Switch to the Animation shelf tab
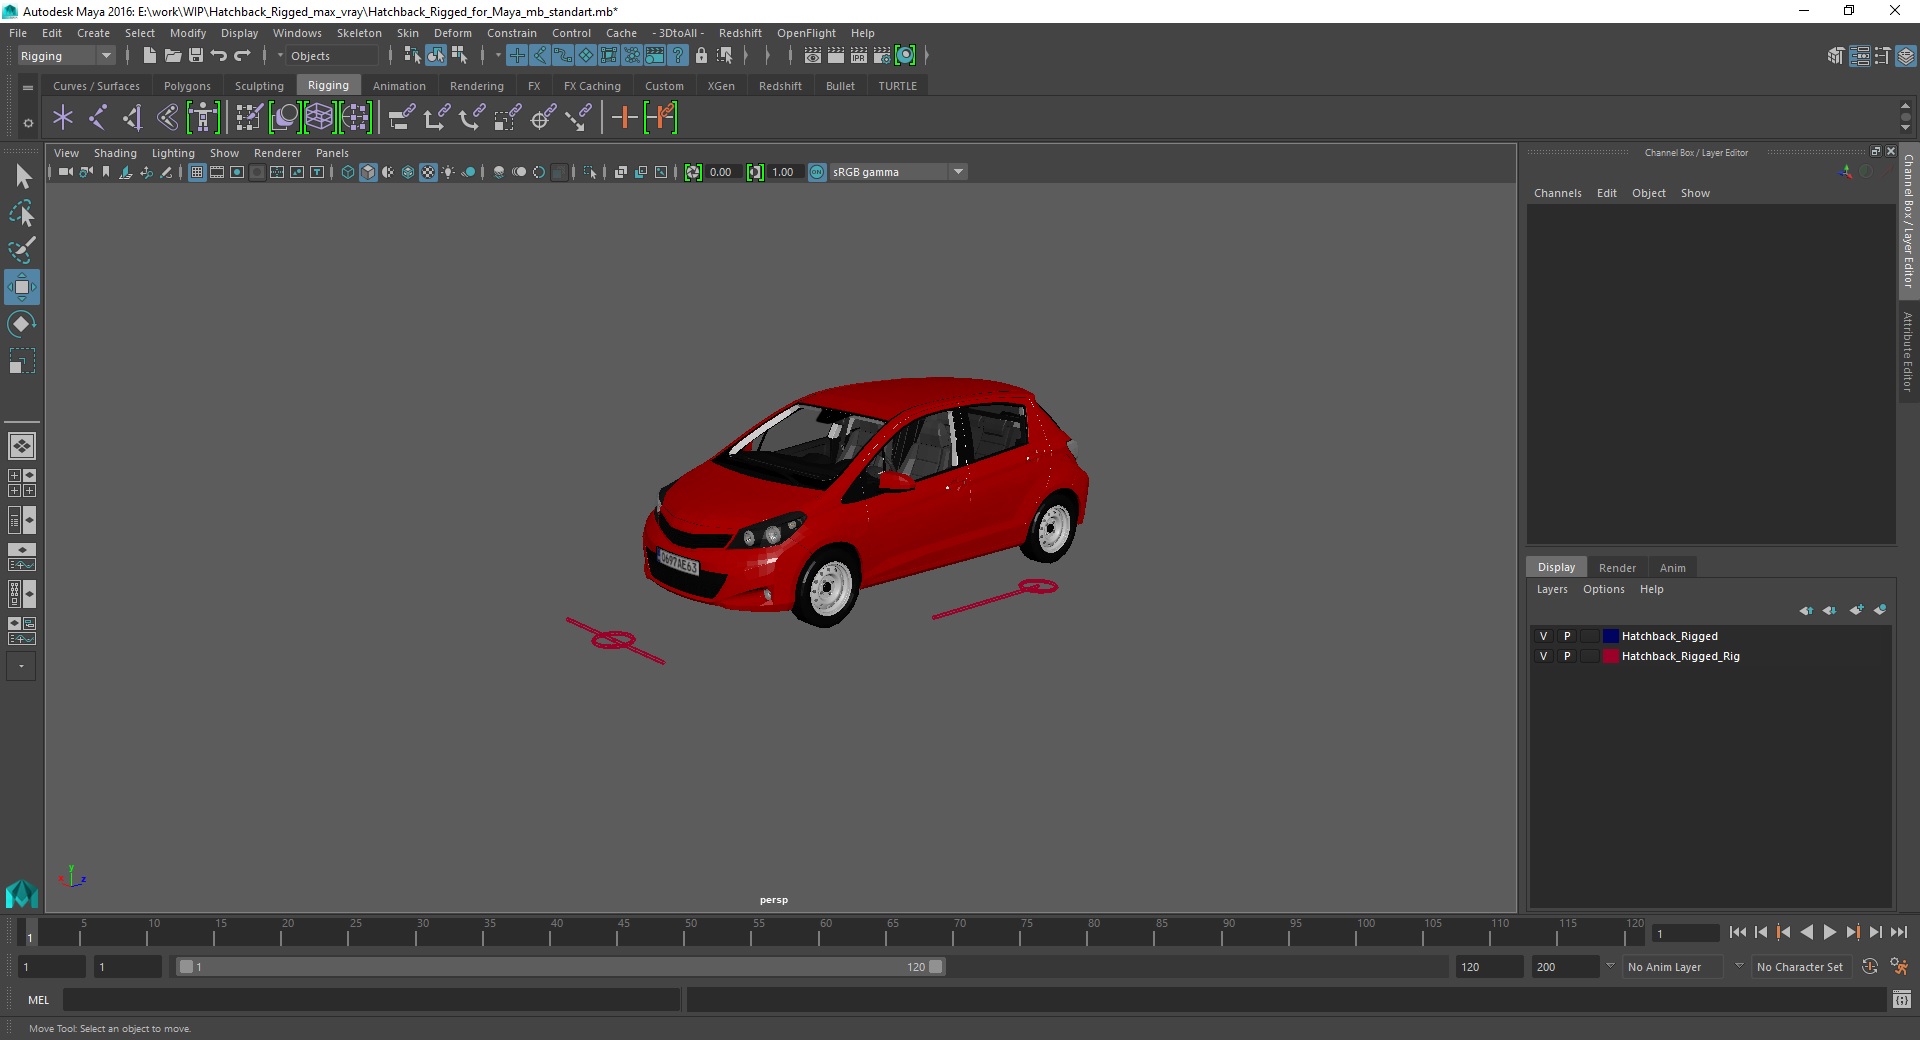Viewport: 1920px width, 1040px height. [x=399, y=86]
